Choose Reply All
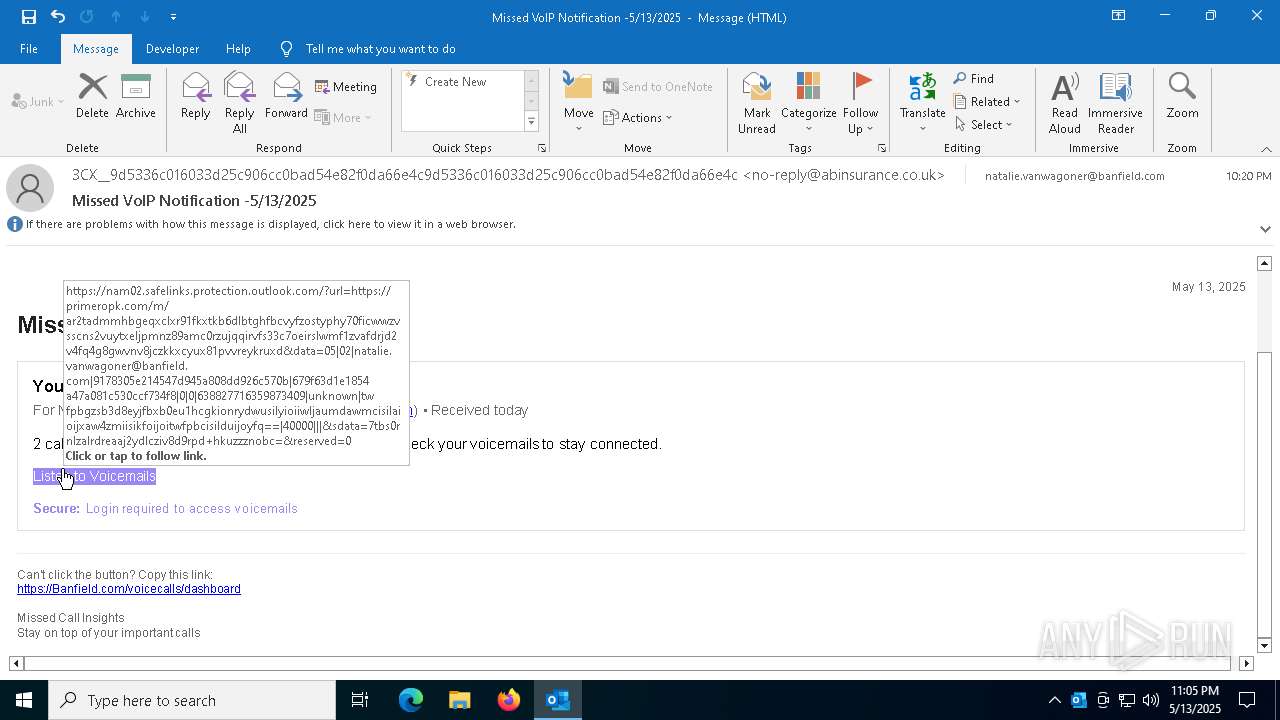Viewport: 1280px width, 720px height. [239, 102]
